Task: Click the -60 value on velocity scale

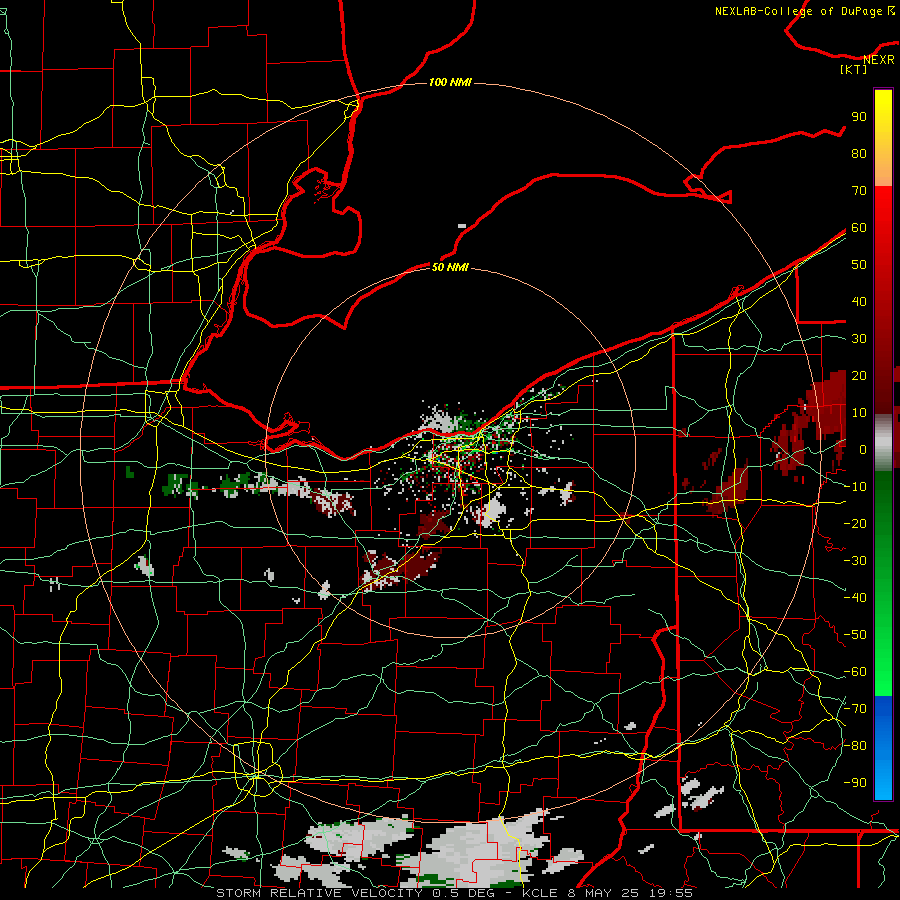Action: coord(855,672)
